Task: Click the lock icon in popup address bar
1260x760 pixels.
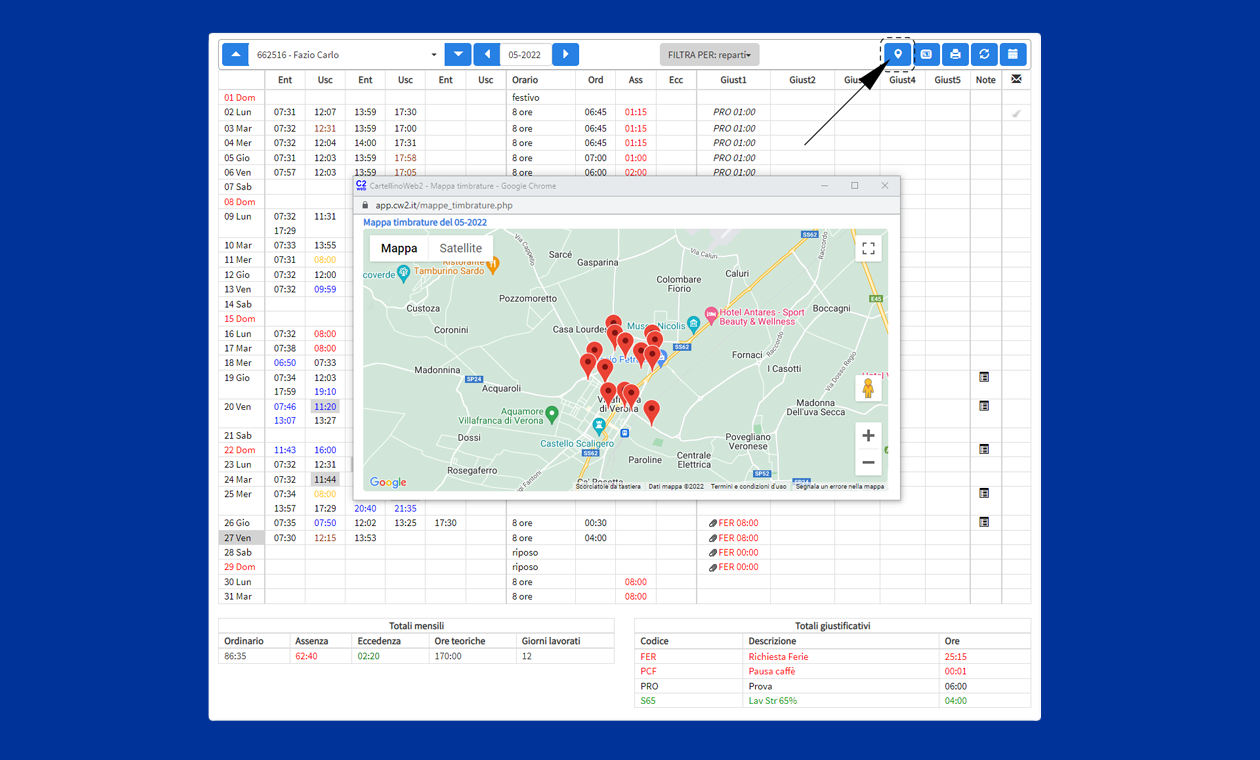Action: (365, 205)
